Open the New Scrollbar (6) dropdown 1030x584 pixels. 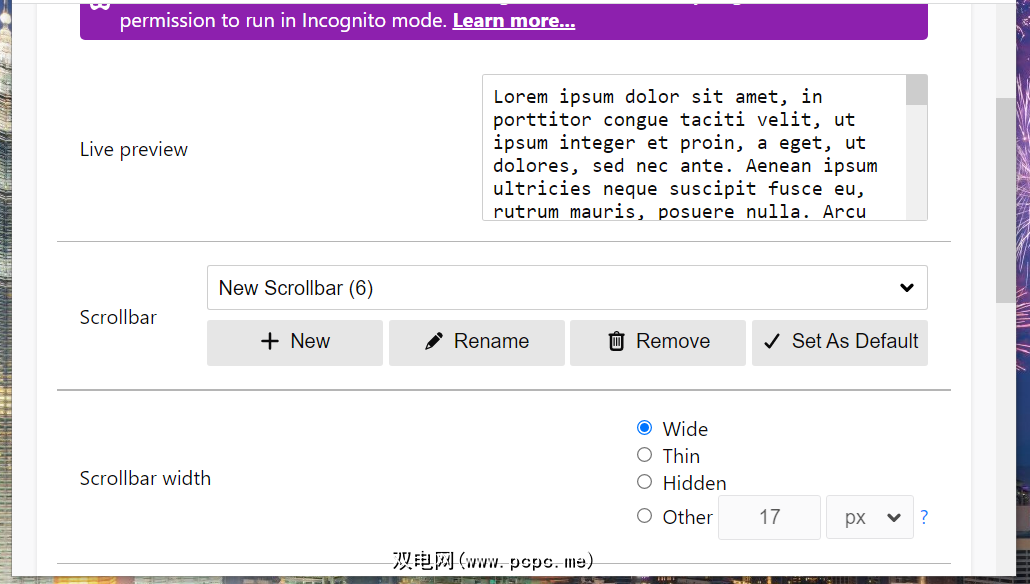click(x=567, y=288)
